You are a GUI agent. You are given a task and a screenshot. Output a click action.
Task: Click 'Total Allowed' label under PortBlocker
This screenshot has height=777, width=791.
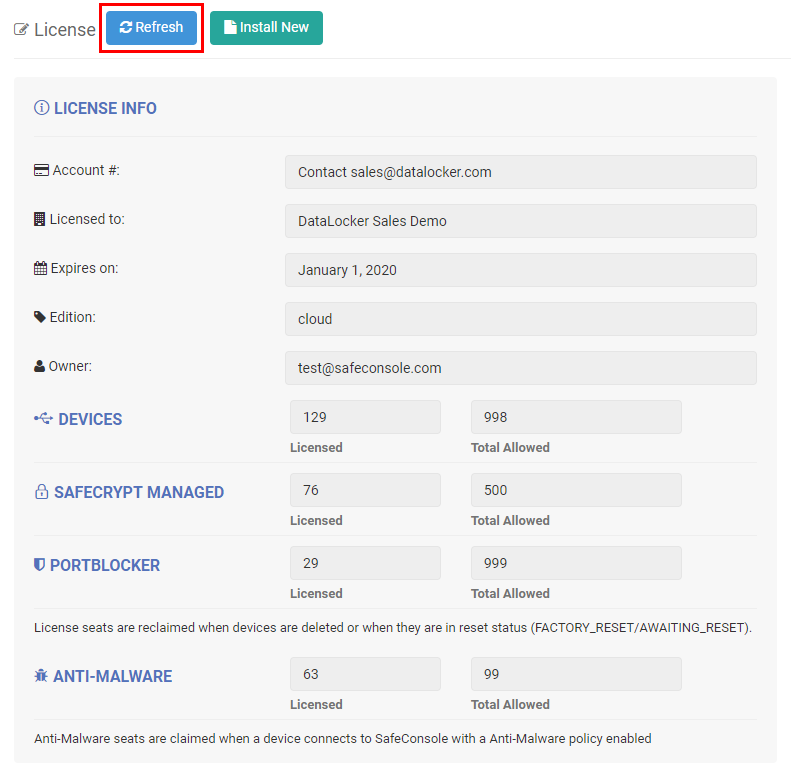[510, 594]
